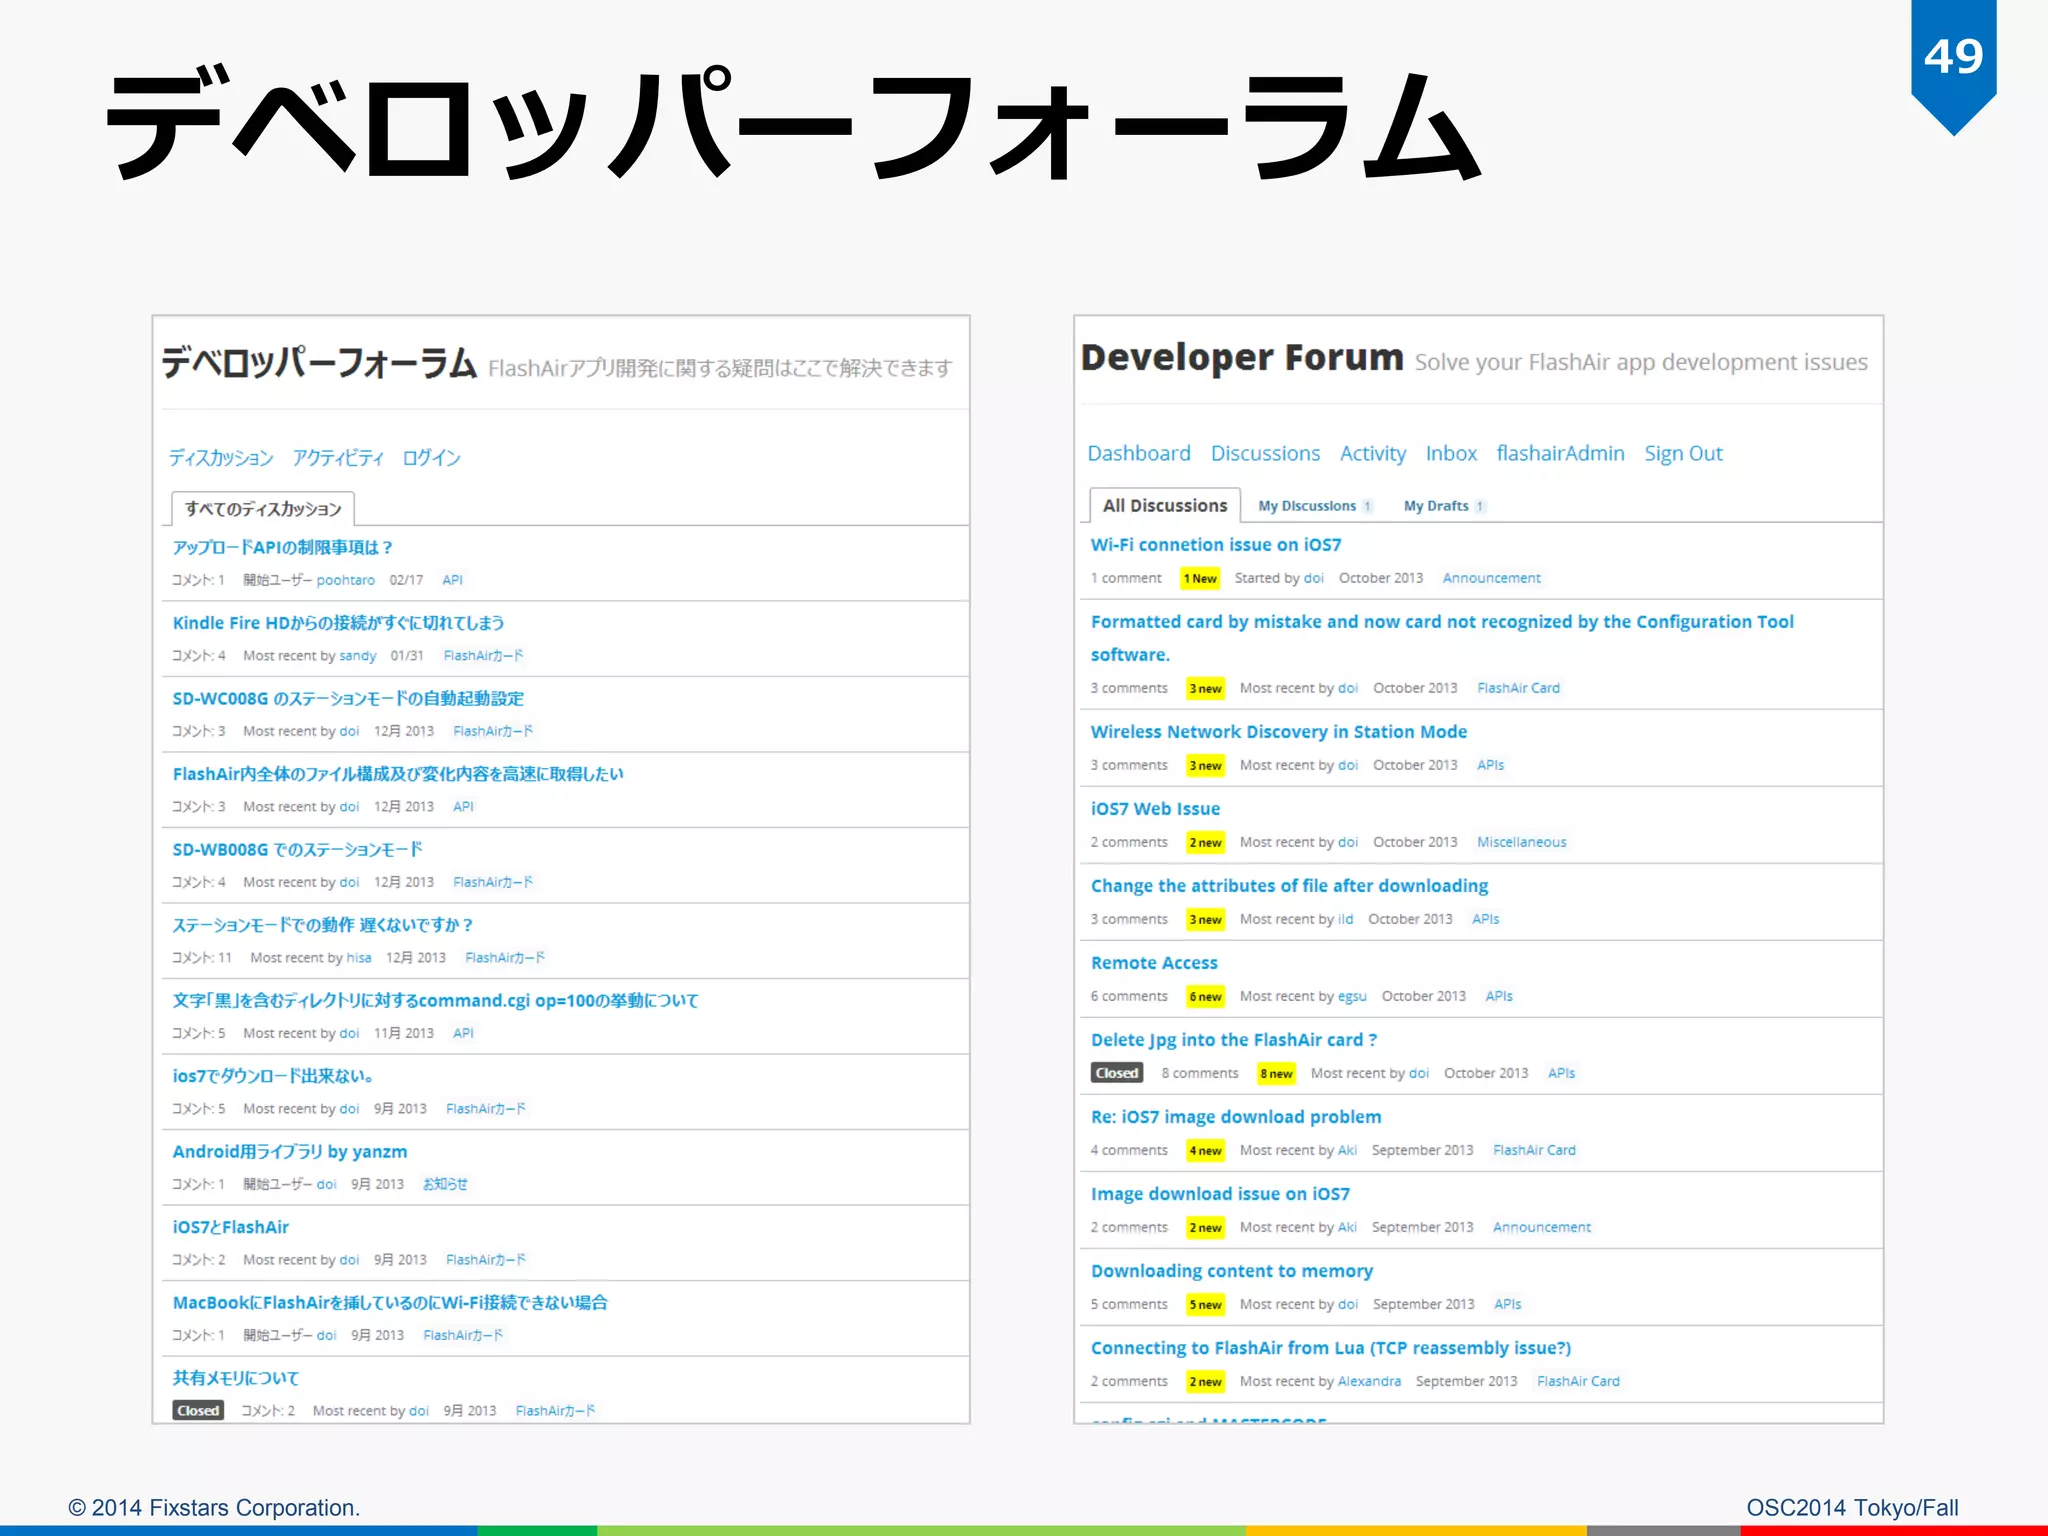Open the 'iOS7 Web Issue' thread

pyautogui.click(x=1155, y=808)
